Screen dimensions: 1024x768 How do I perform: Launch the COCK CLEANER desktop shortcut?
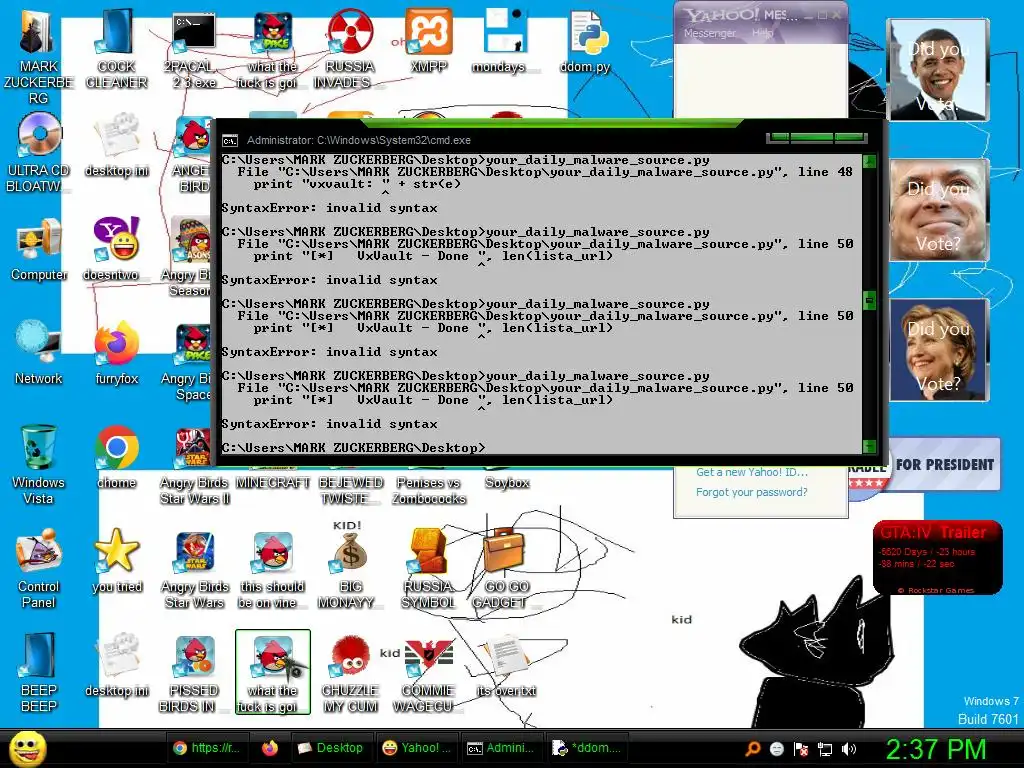pyautogui.click(x=116, y=33)
